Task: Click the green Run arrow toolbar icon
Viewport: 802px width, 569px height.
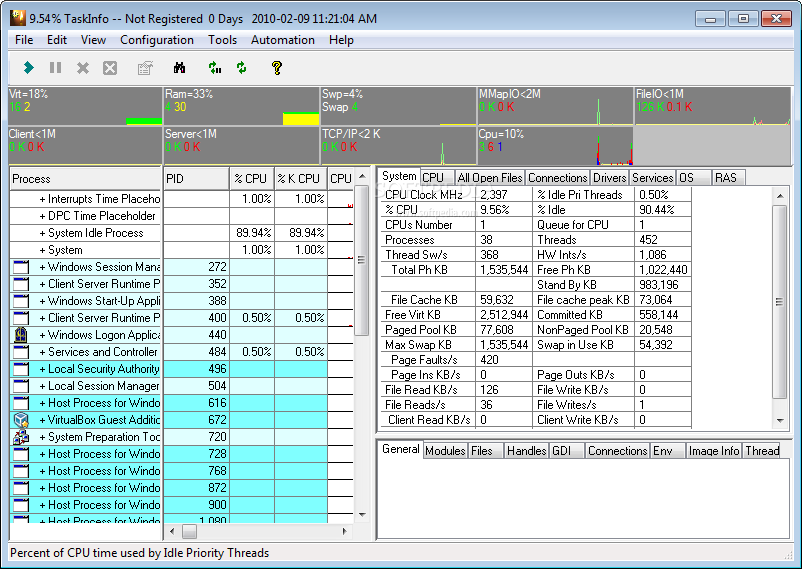Action: pos(29,68)
